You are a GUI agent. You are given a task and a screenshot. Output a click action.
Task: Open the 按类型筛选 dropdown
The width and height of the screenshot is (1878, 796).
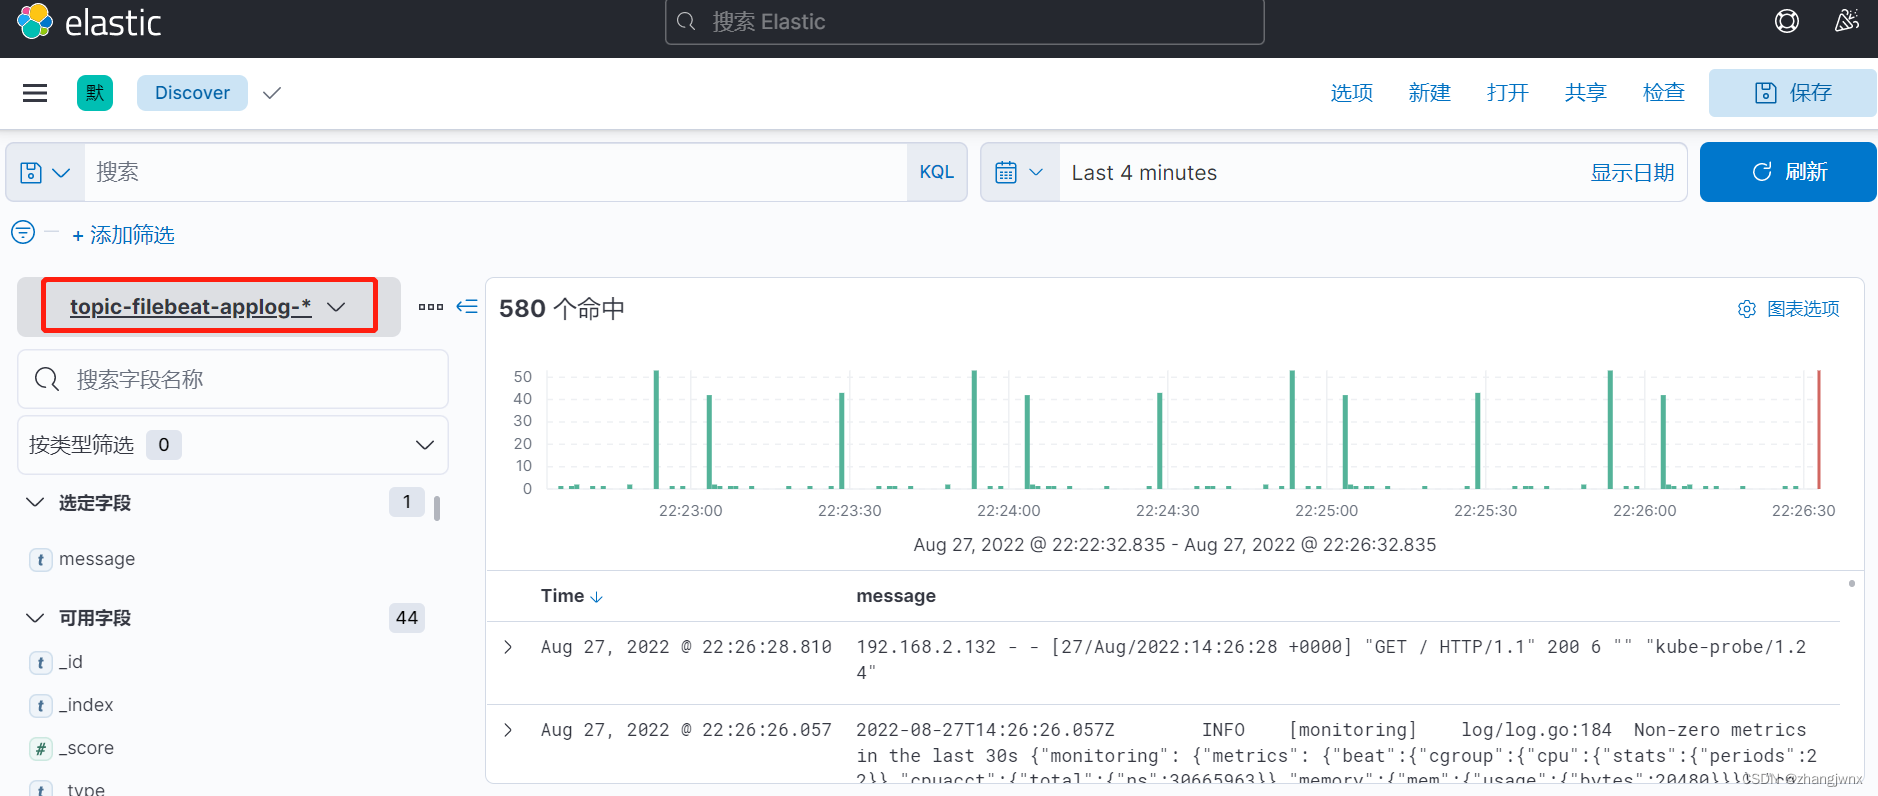(x=233, y=445)
